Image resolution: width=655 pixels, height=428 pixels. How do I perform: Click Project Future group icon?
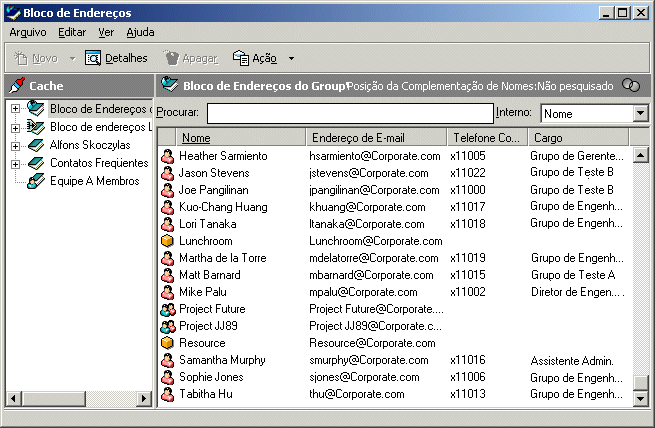point(168,309)
